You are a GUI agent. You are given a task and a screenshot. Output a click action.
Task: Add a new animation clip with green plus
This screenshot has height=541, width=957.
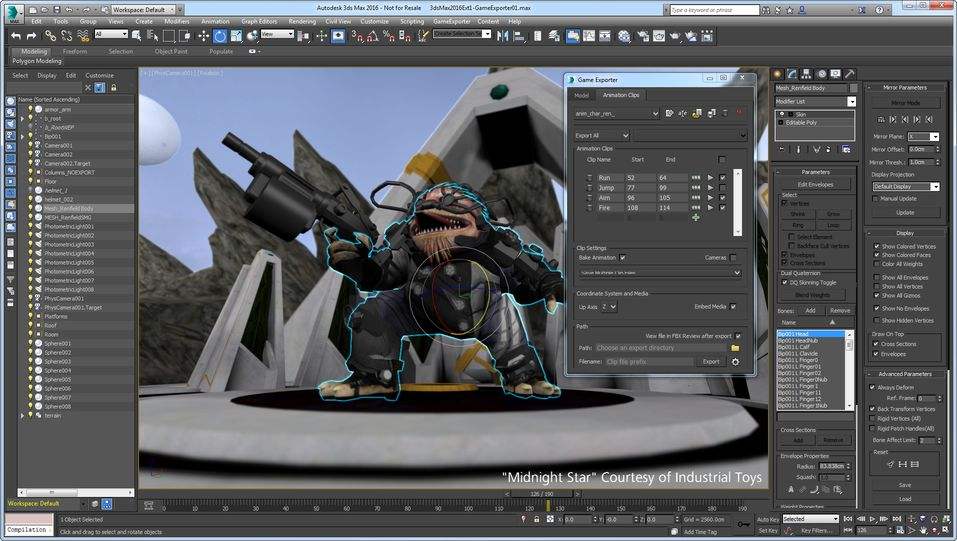(695, 217)
